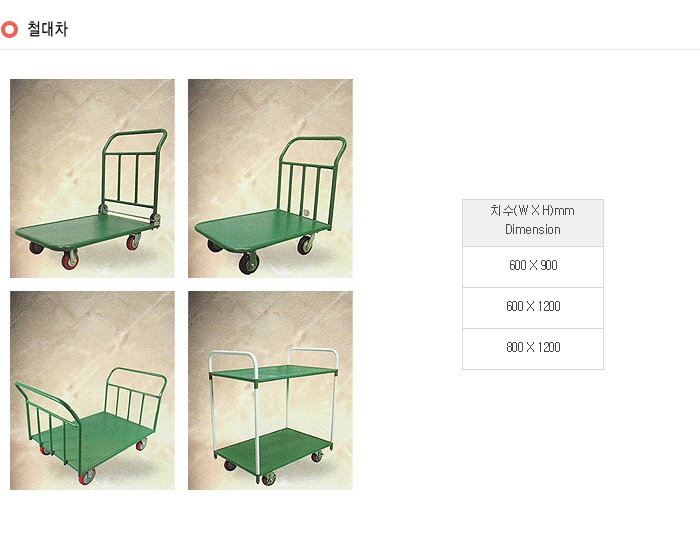Click the platform deck of top-left cart
700x537 pixels.
point(85,230)
